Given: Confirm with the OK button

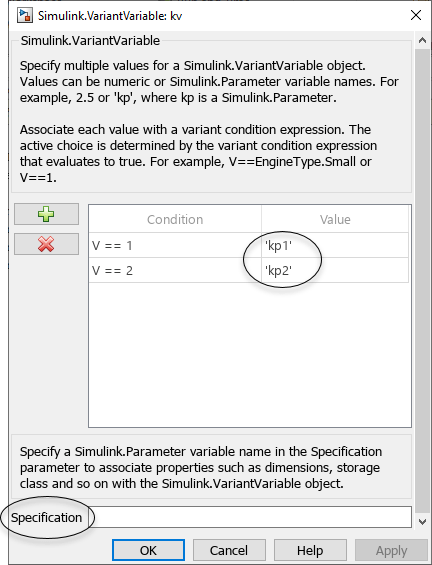Looking at the screenshot, I should [x=148, y=550].
